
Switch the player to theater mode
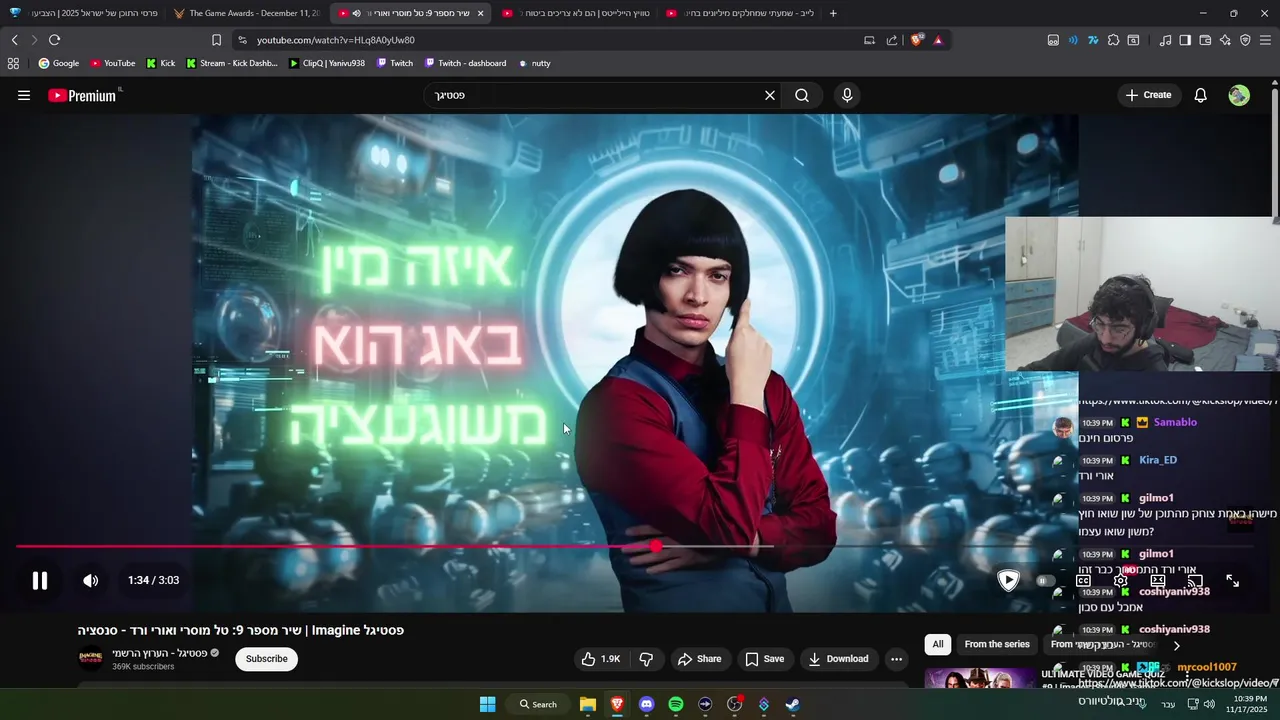(1158, 581)
